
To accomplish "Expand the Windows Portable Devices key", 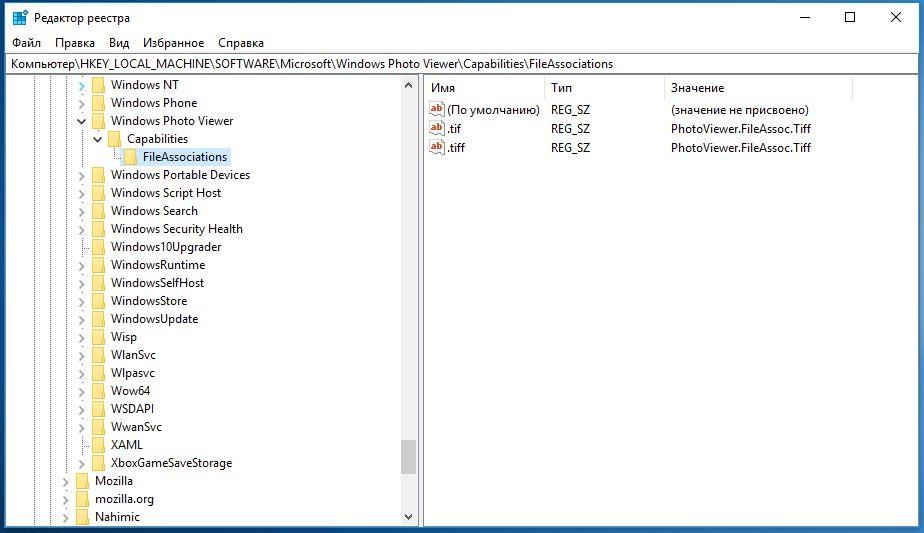I will click(81, 176).
